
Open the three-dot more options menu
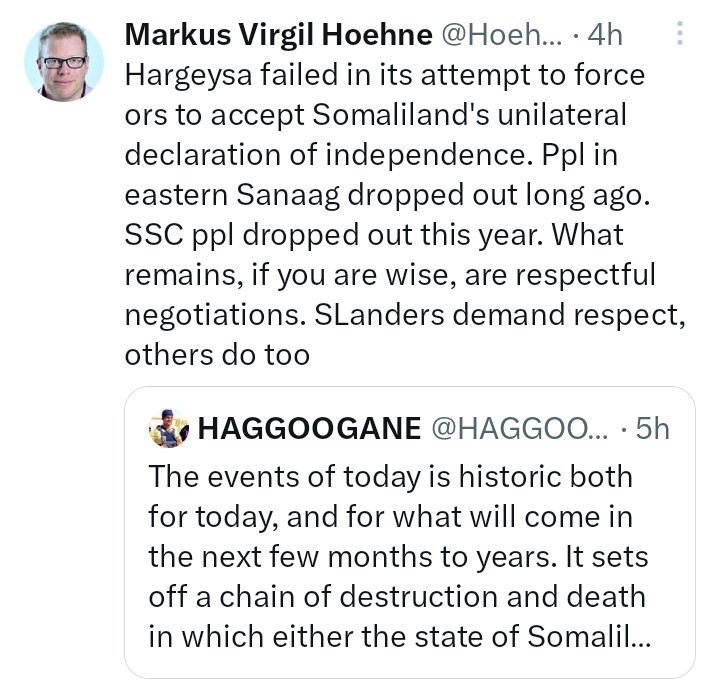pos(680,33)
